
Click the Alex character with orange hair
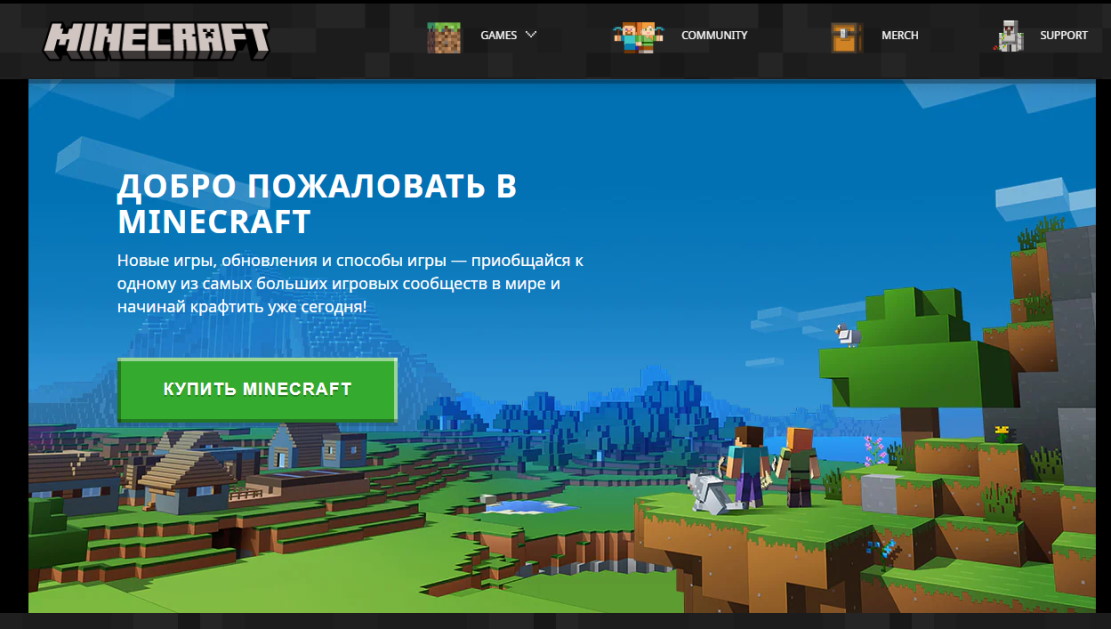pos(799,465)
